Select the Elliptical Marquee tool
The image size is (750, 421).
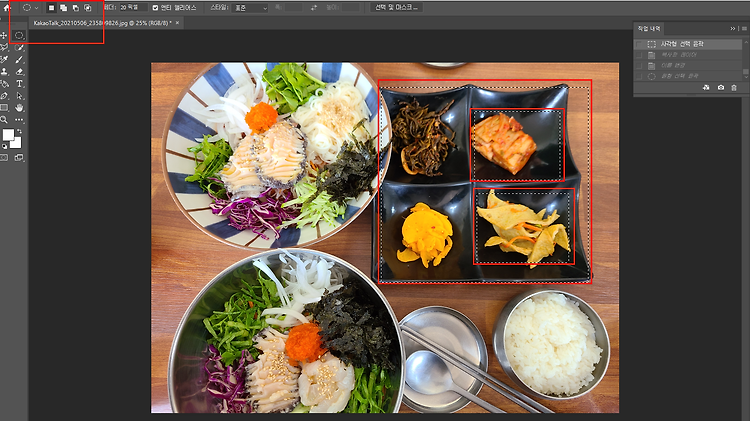pyautogui.click(x=19, y=35)
